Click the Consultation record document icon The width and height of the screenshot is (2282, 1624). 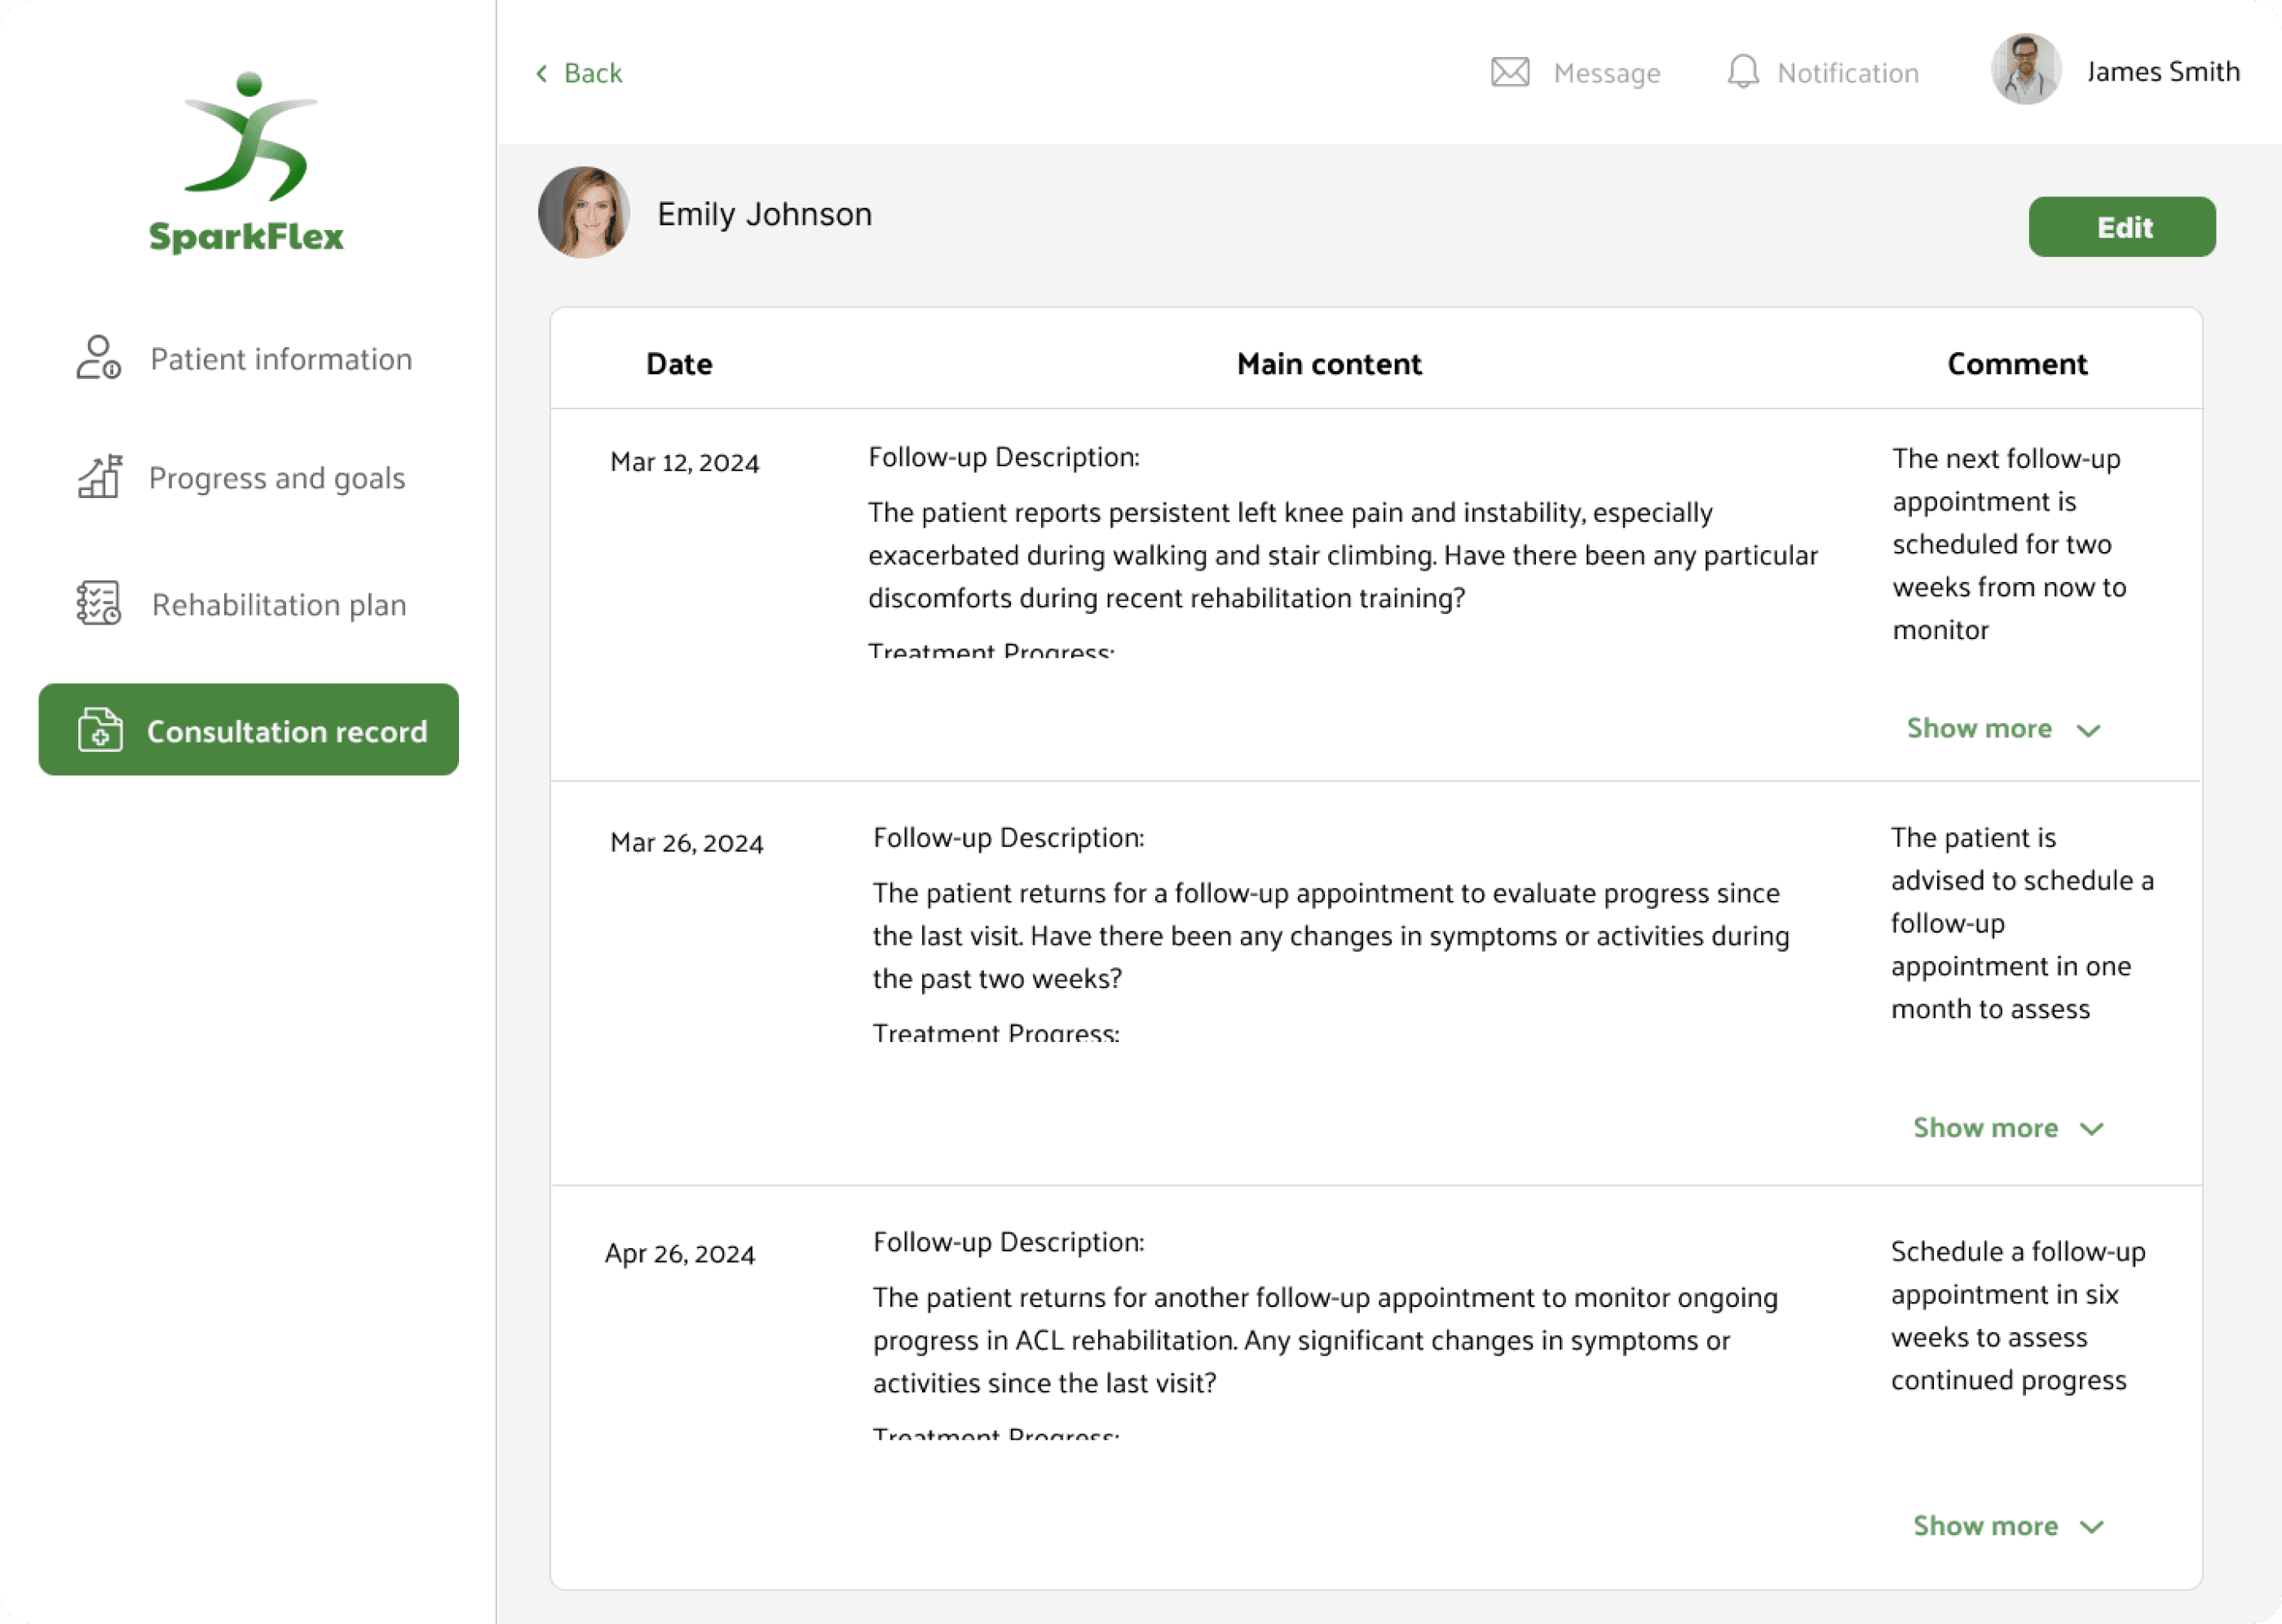[x=100, y=730]
